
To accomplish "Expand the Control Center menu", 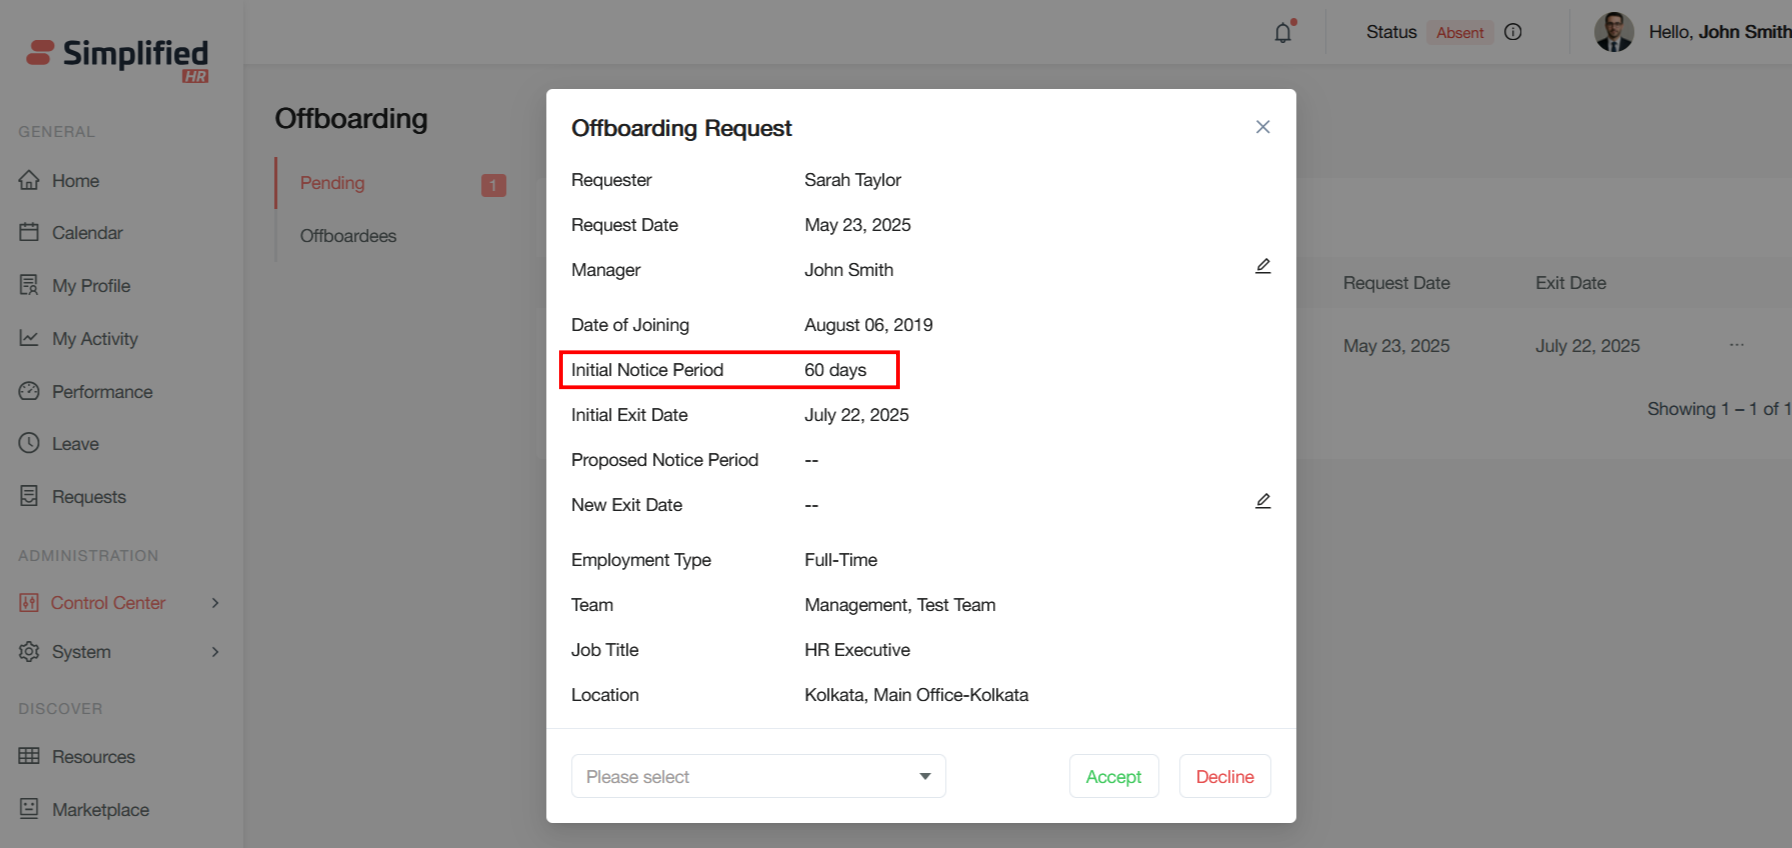I will pyautogui.click(x=108, y=603).
